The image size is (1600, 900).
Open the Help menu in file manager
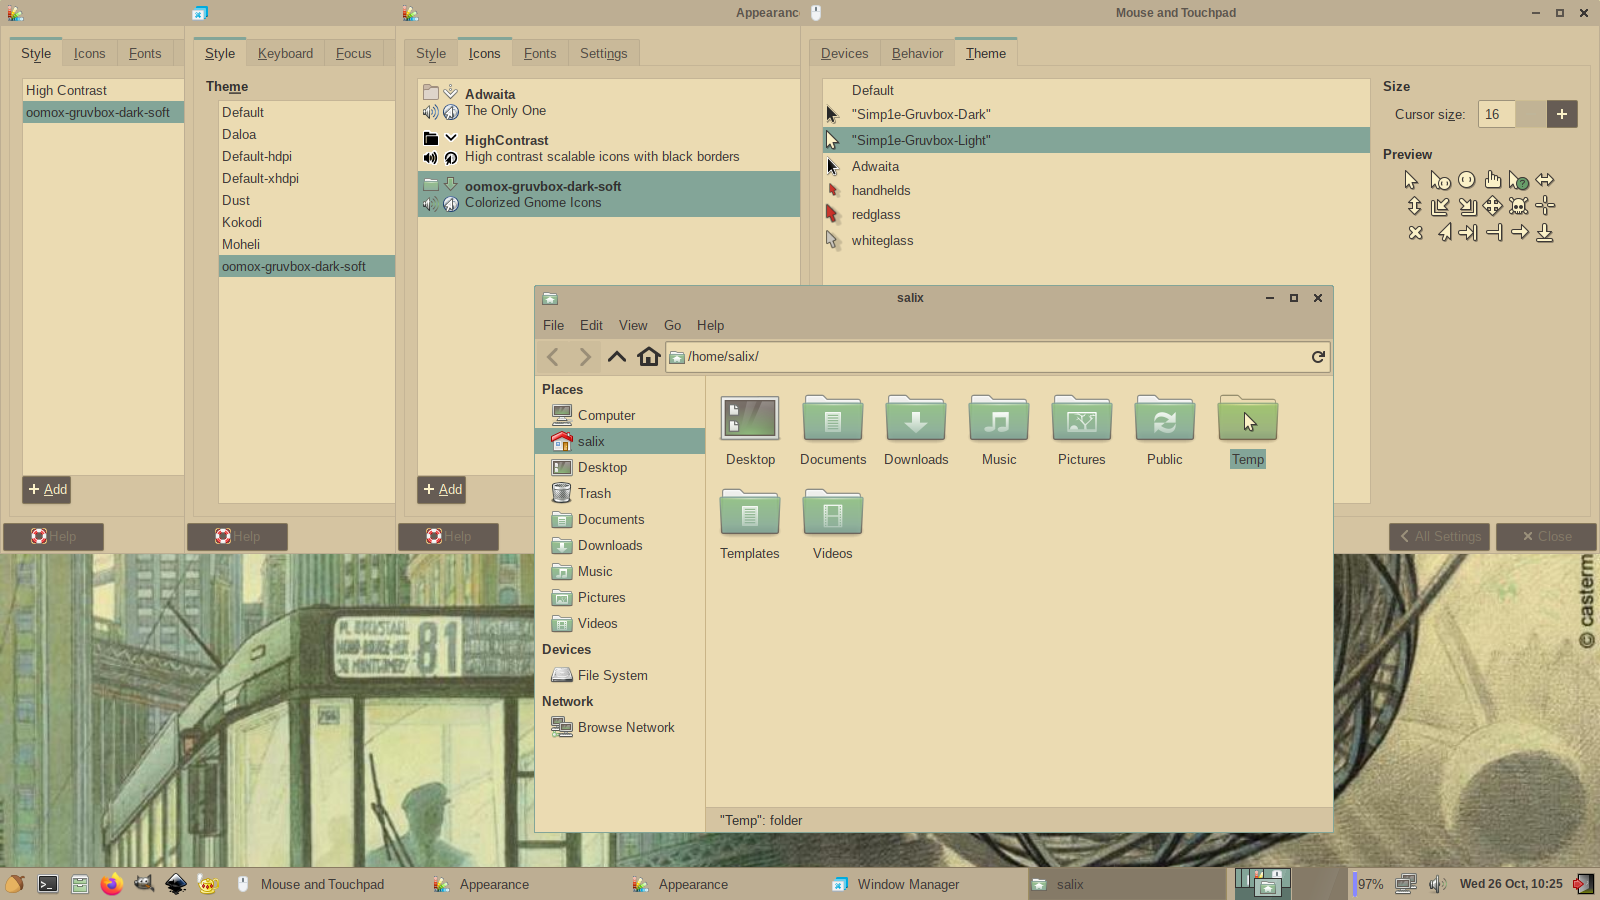pos(710,325)
